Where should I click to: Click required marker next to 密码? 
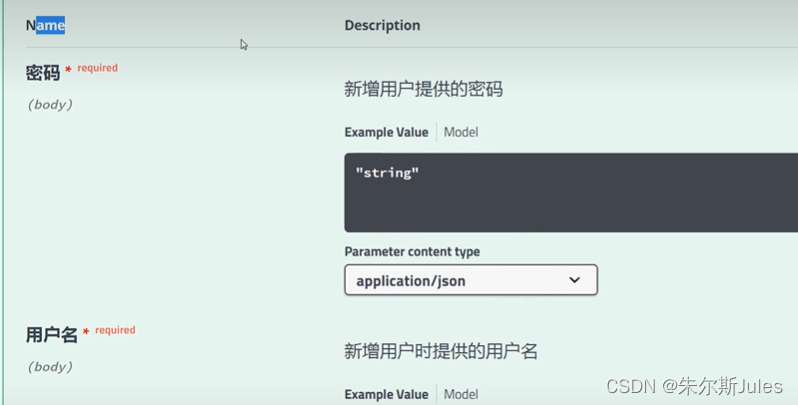point(97,68)
